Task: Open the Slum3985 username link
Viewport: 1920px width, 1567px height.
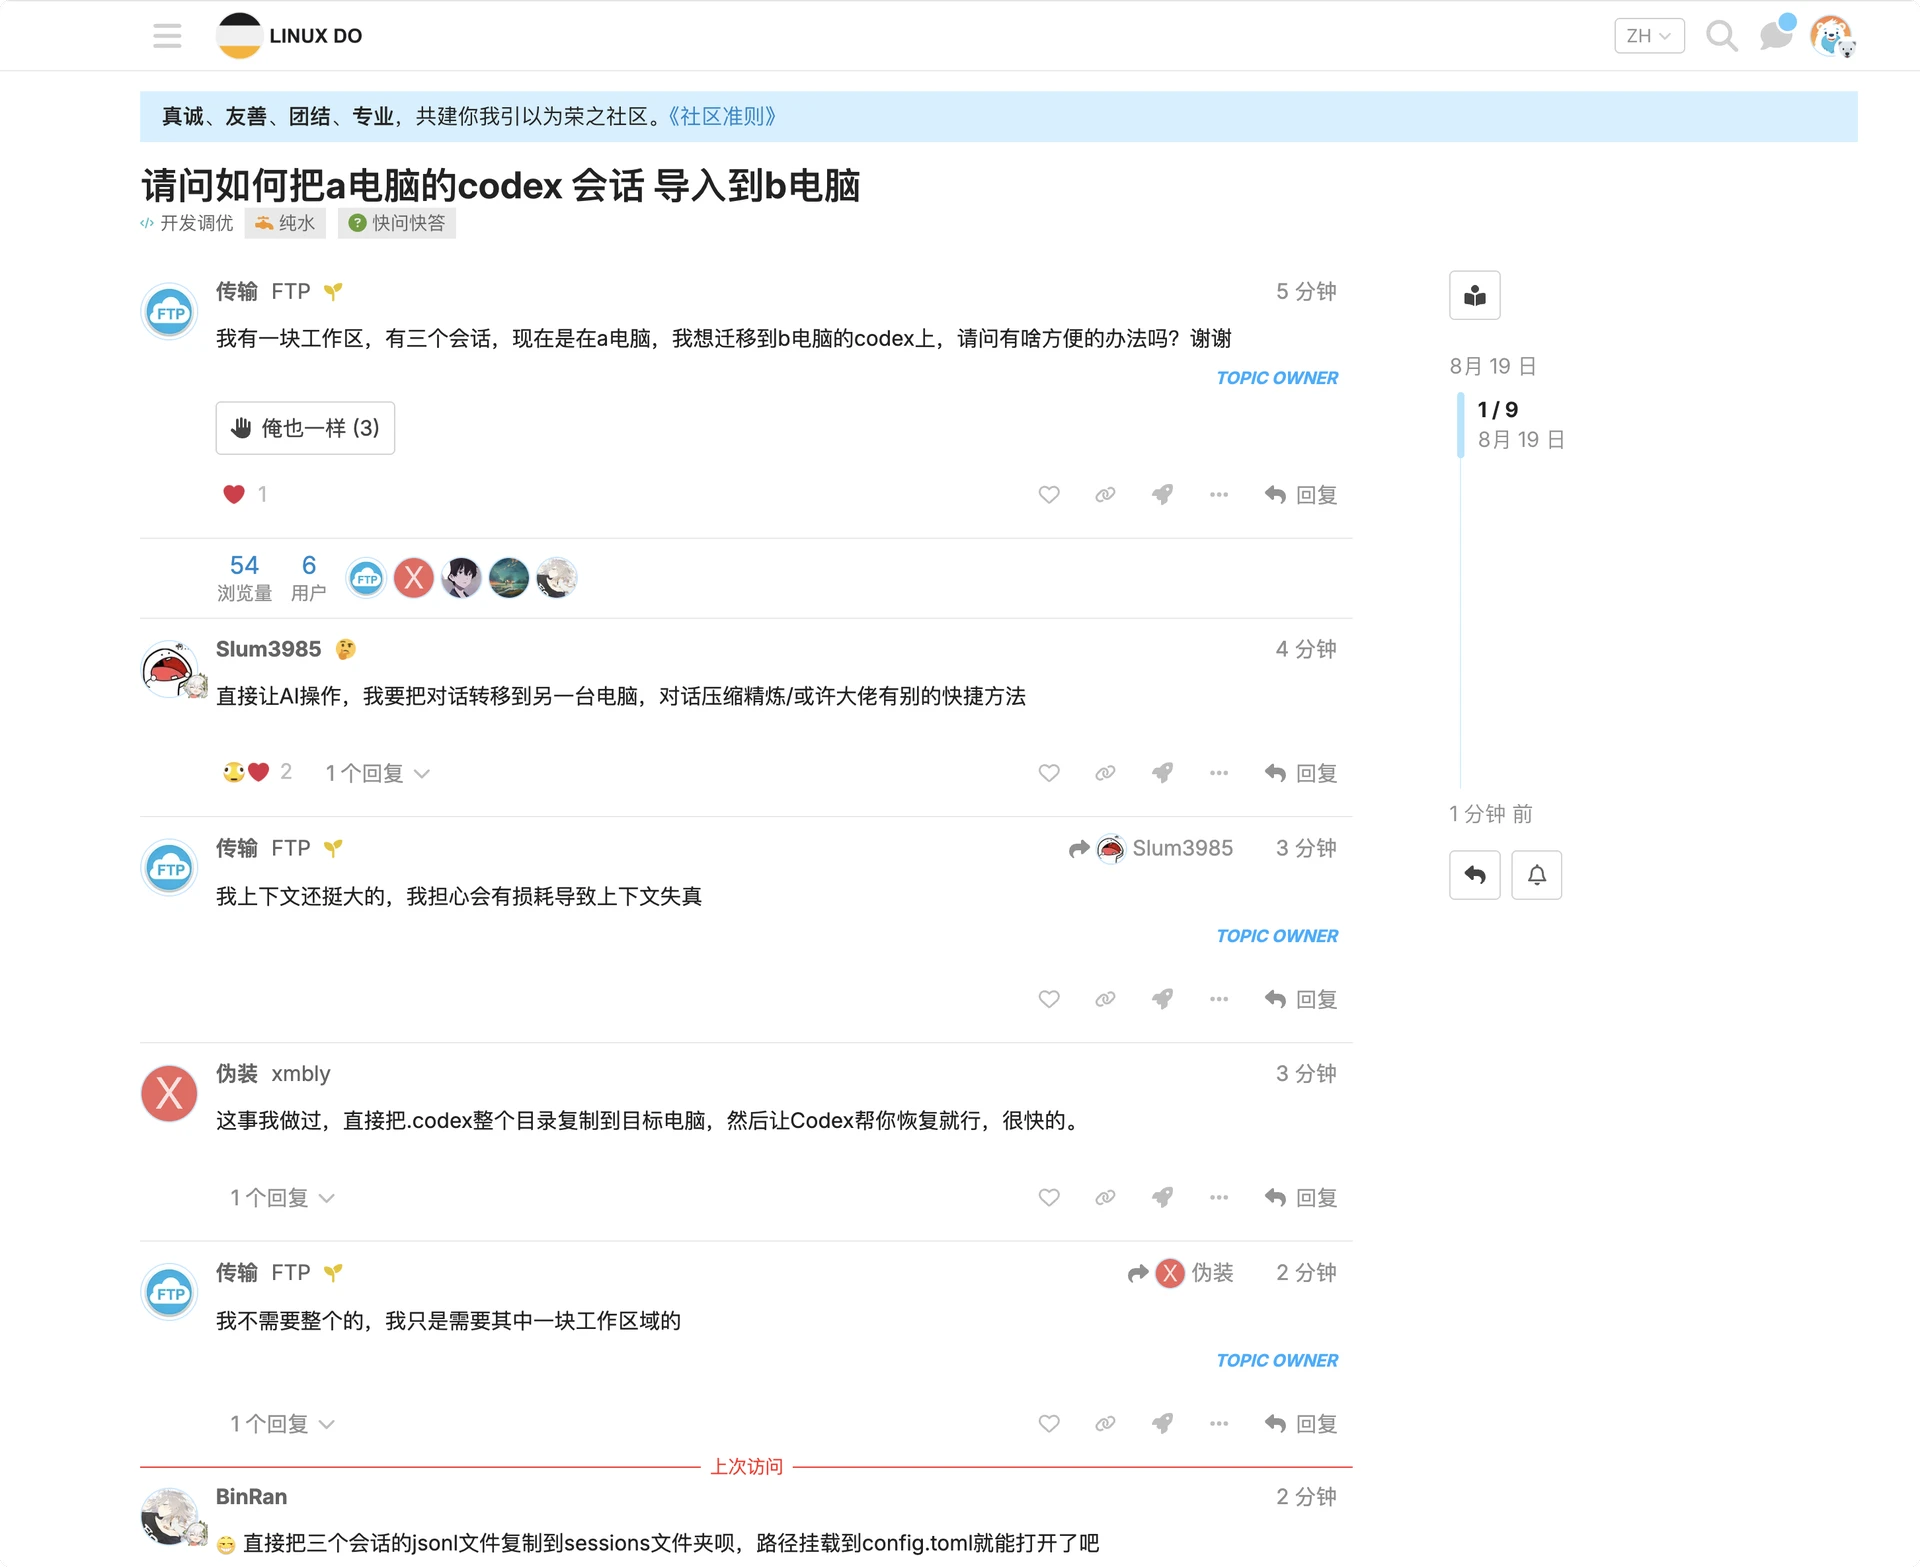Action: coord(268,649)
